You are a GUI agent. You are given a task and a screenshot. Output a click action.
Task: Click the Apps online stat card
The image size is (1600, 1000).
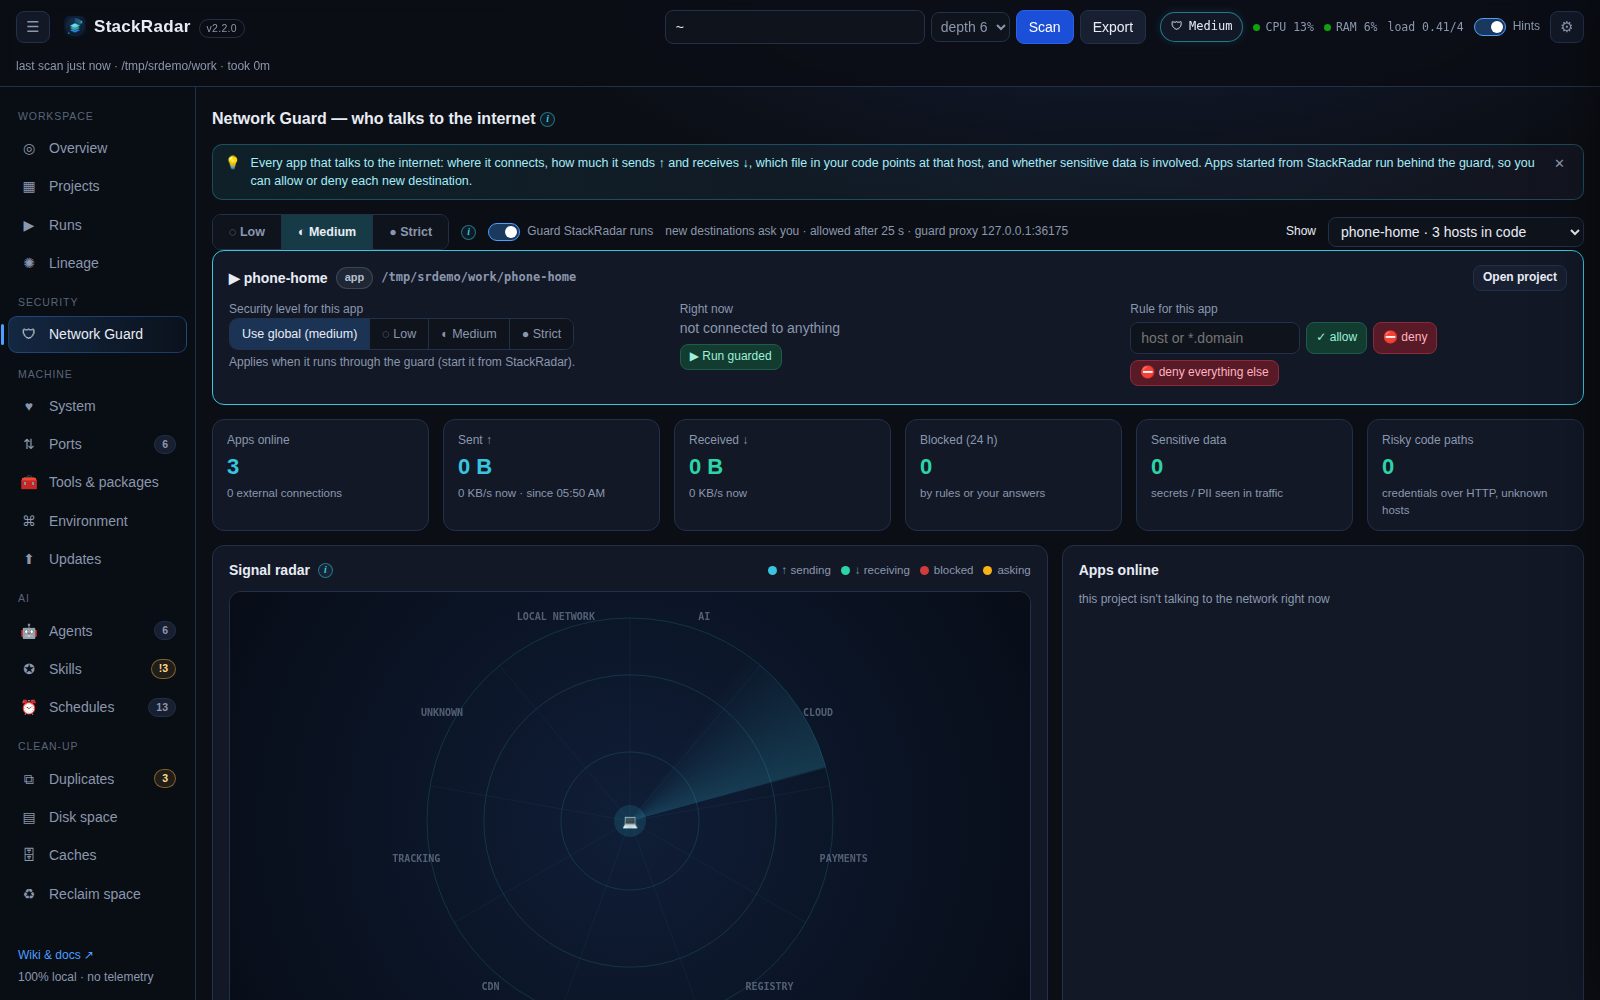click(320, 475)
